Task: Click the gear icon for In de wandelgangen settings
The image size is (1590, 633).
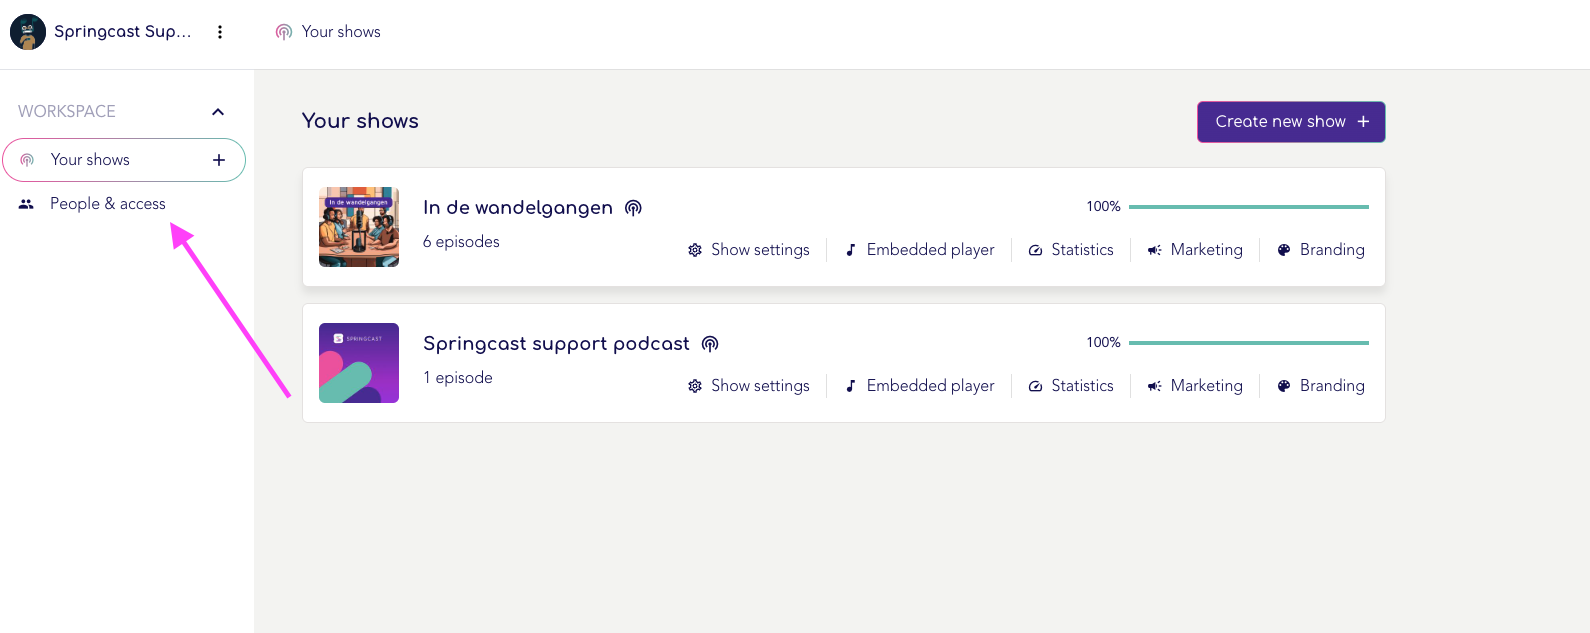Action: [x=695, y=250]
